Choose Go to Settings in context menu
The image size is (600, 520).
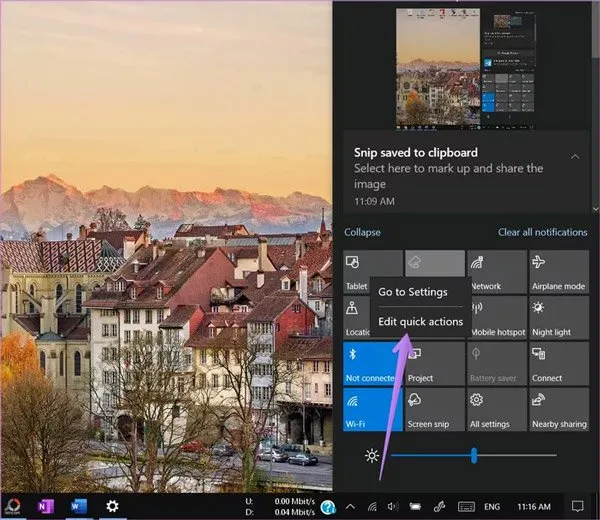click(x=412, y=292)
